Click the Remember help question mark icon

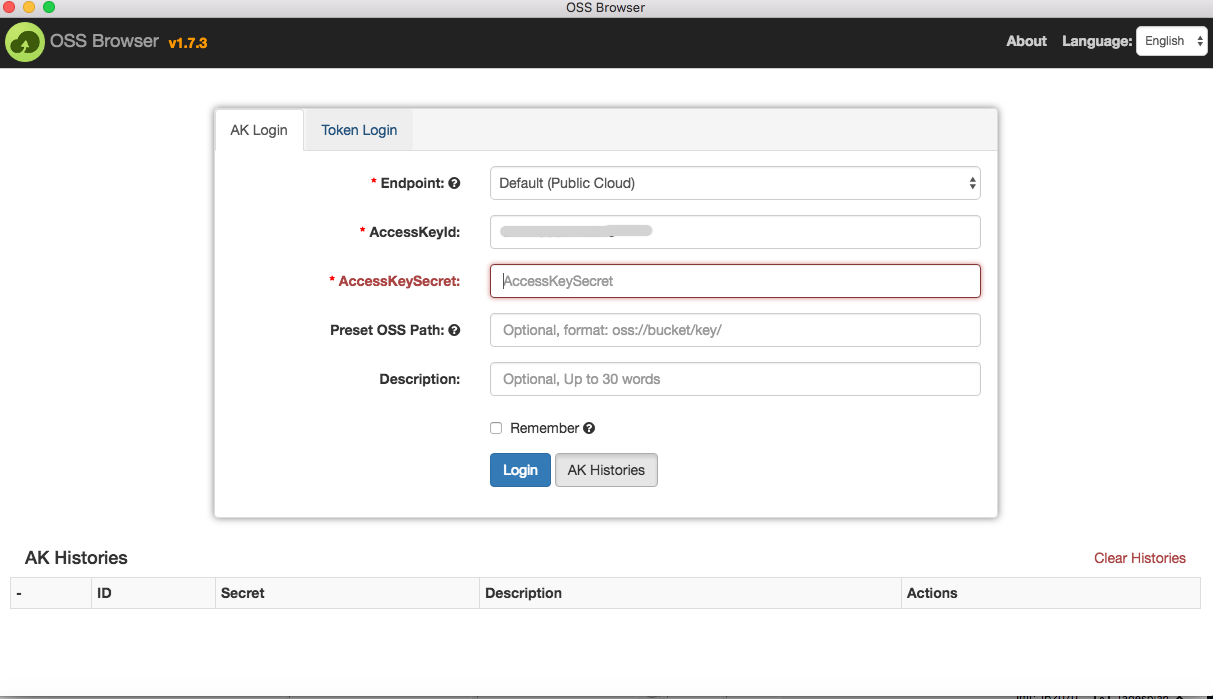[x=589, y=428]
